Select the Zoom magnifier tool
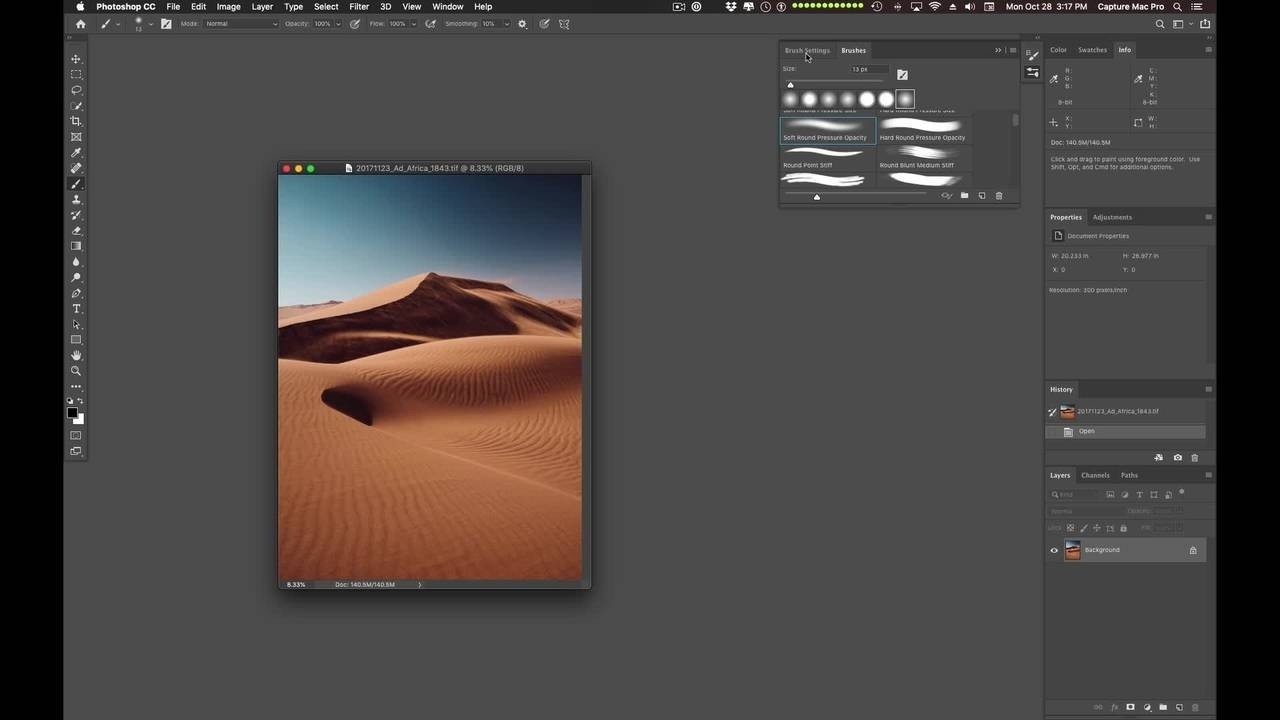The height and width of the screenshot is (720, 1280). (x=76, y=371)
